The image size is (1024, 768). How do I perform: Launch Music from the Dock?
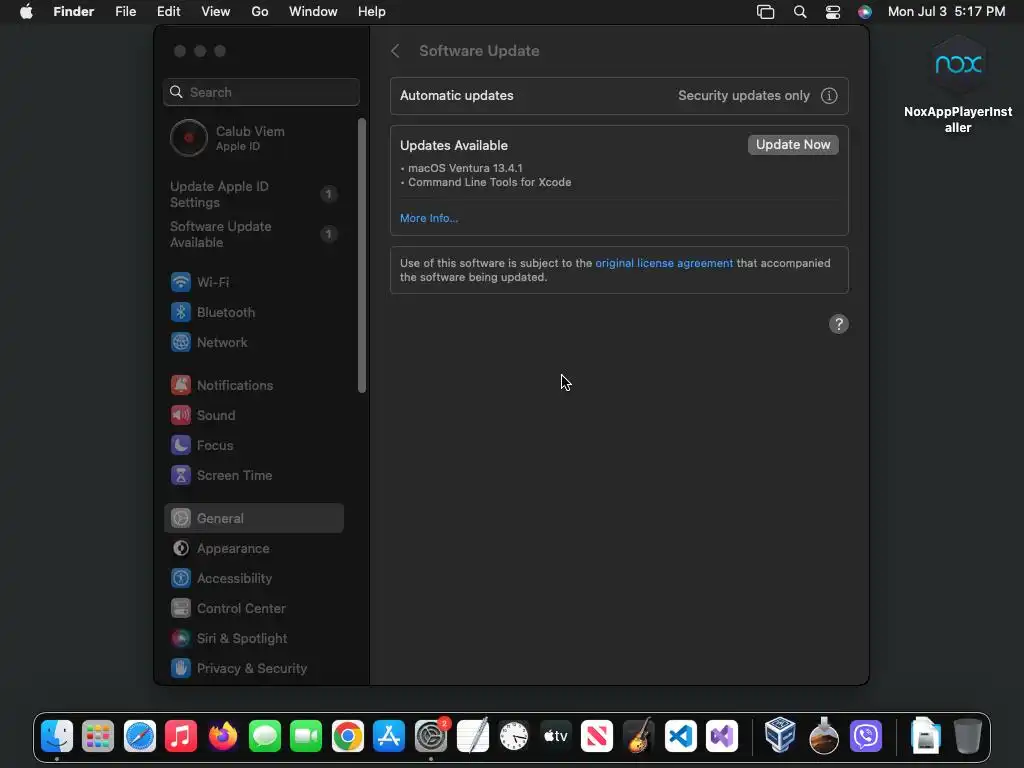pos(181,737)
